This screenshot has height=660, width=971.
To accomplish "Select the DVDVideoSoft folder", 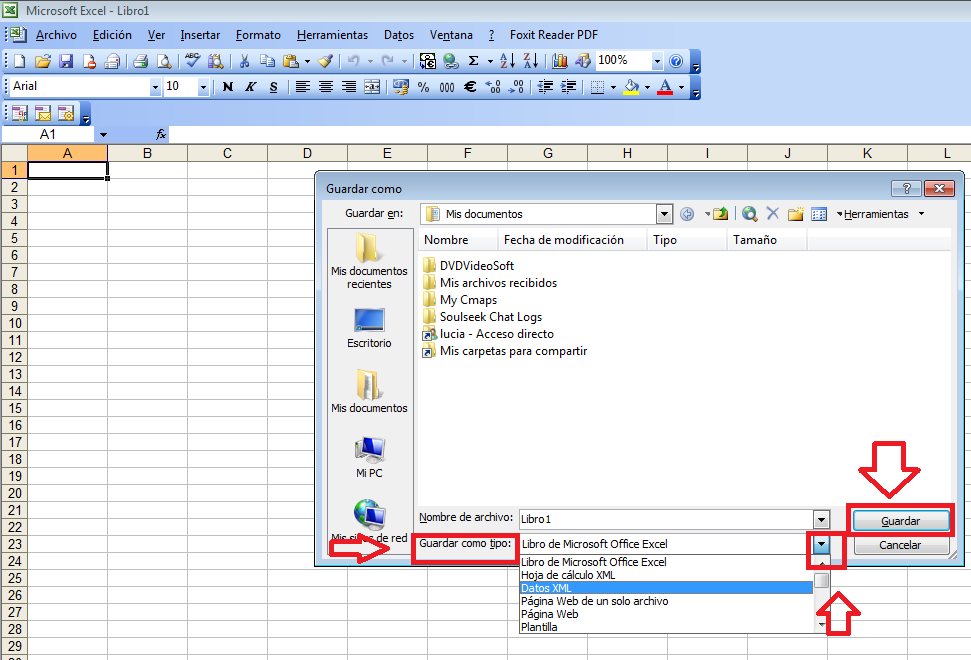I will [x=469, y=266].
